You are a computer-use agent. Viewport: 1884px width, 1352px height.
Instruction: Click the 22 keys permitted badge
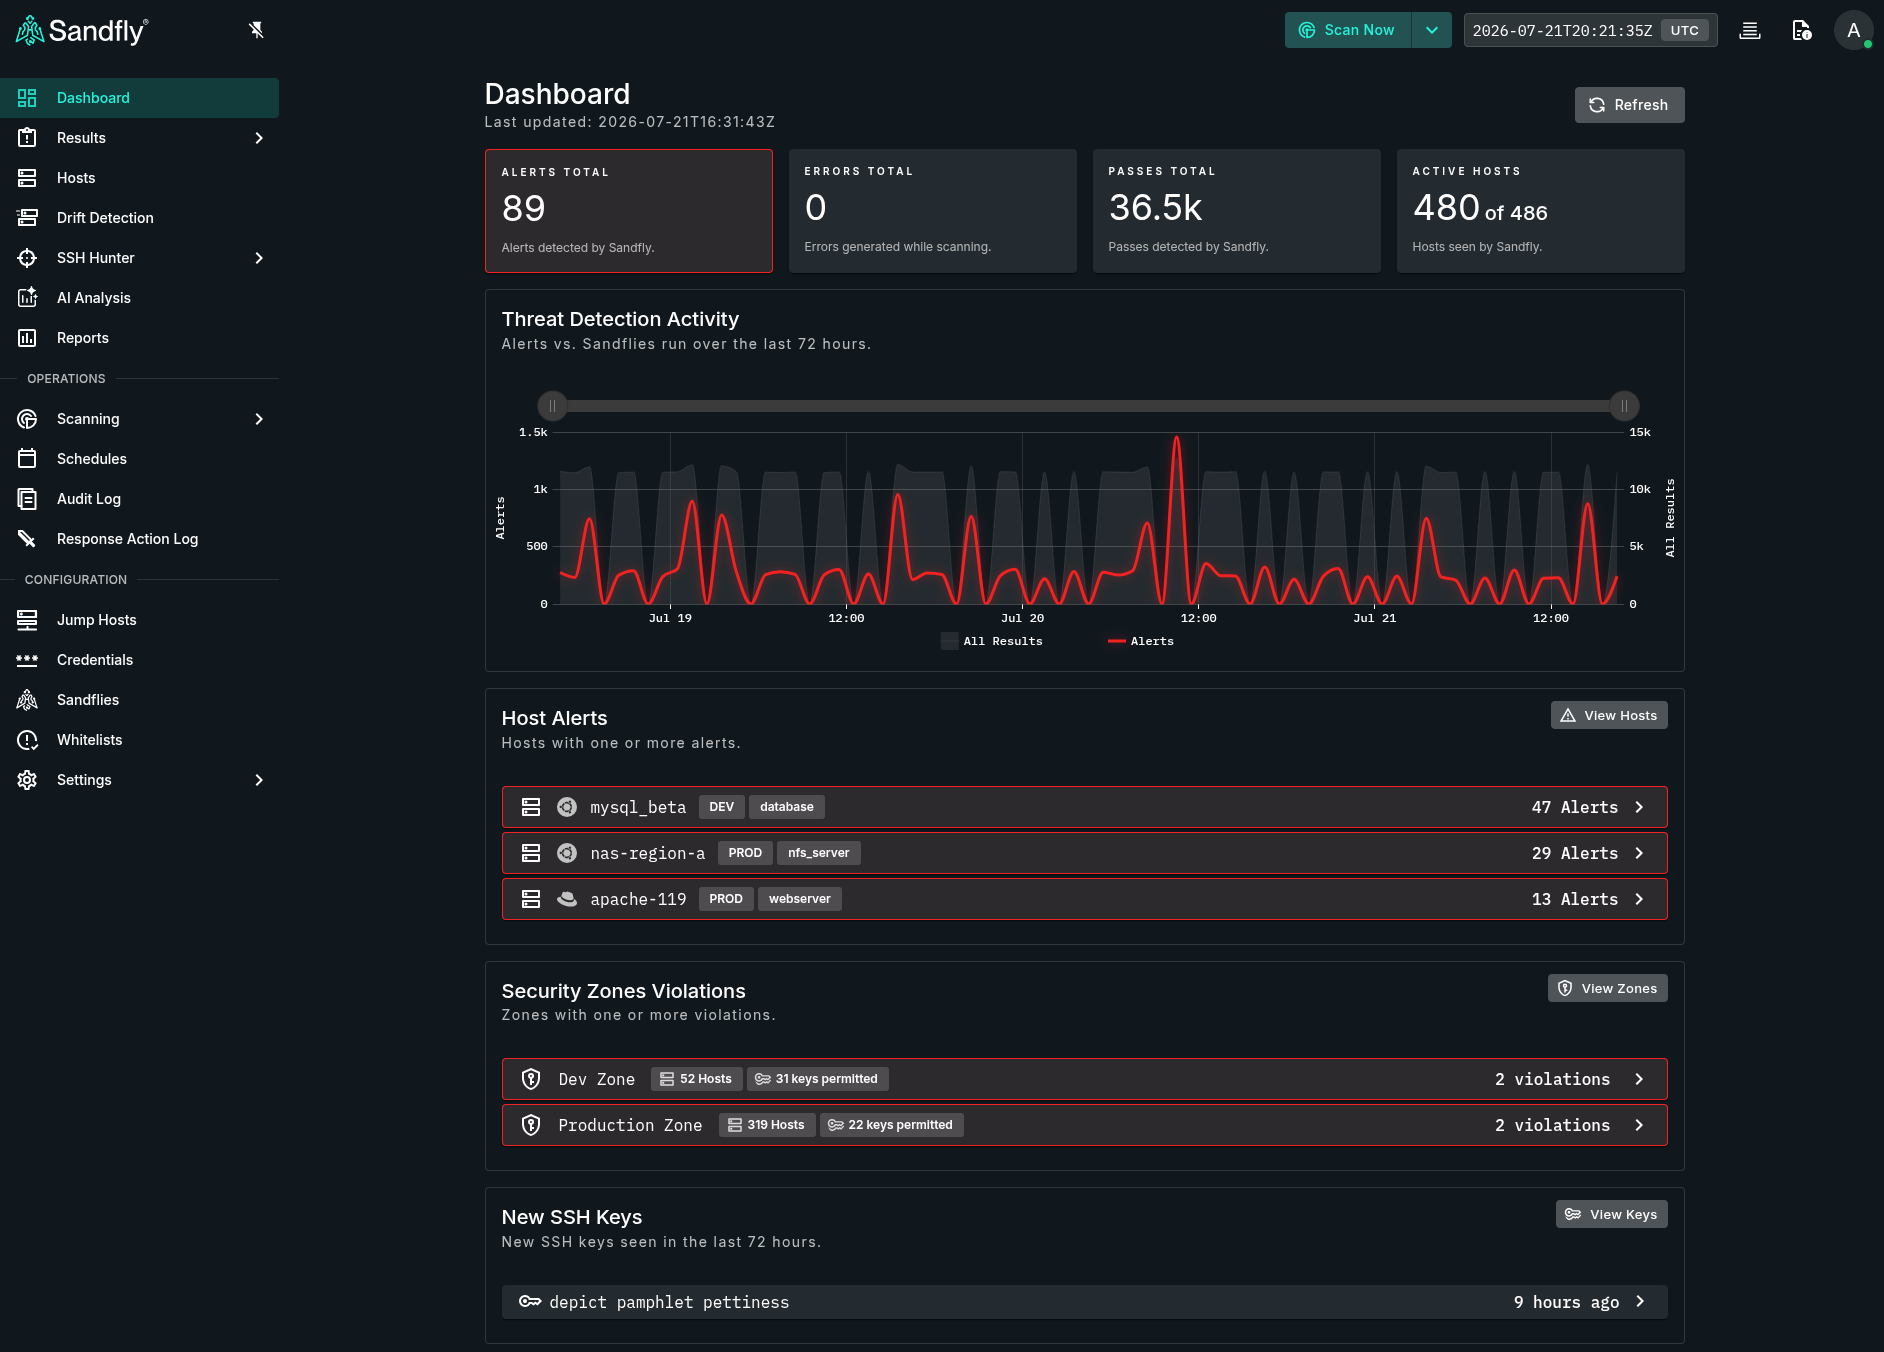click(892, 1125)
